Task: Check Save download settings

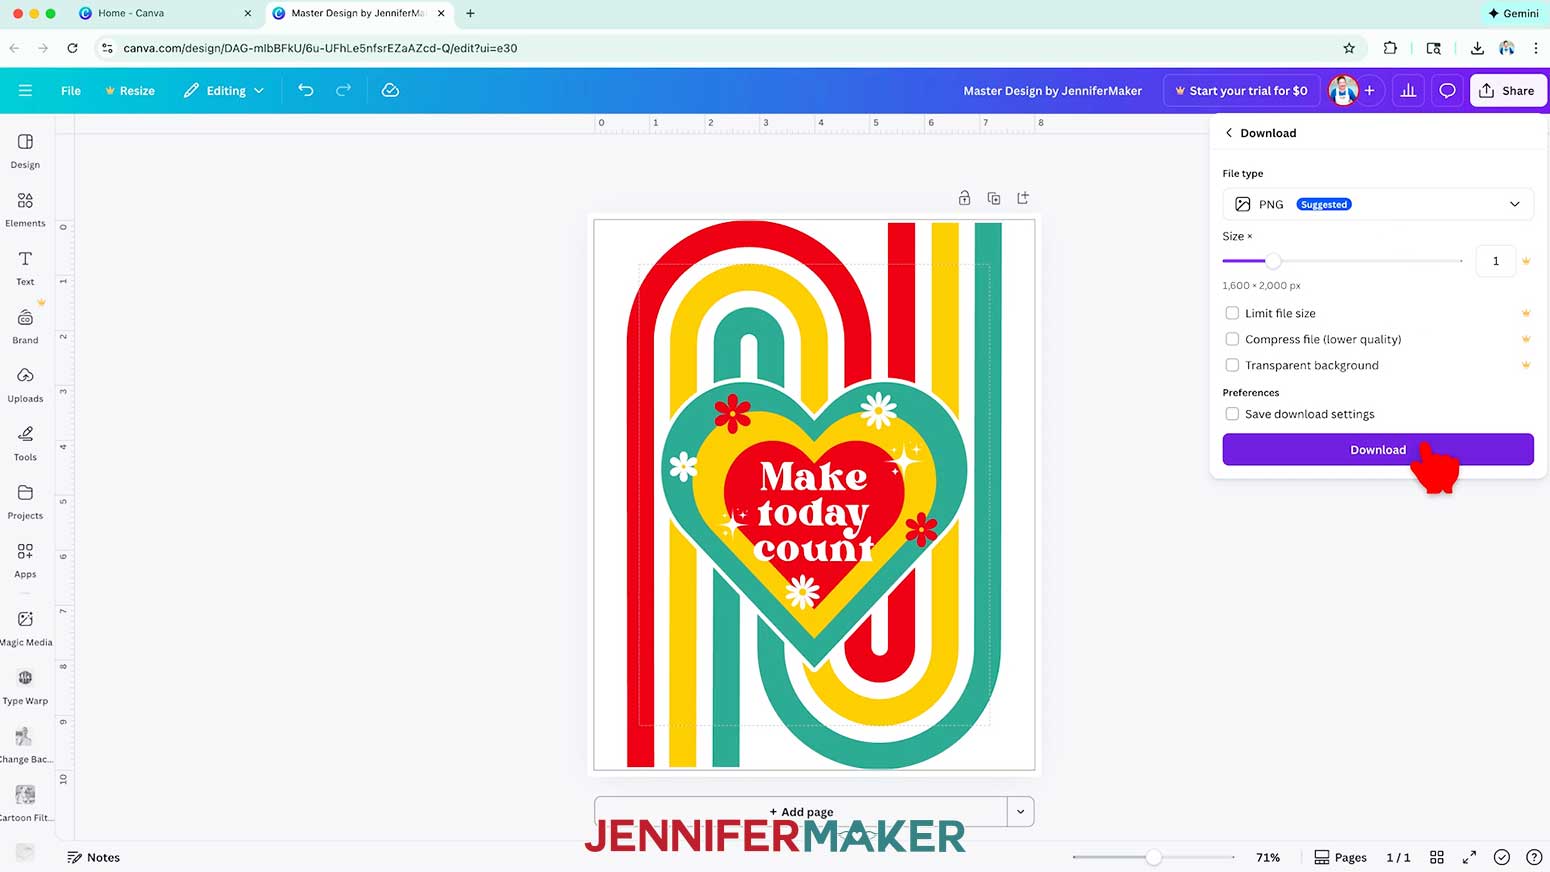Action: [1232, 414]
